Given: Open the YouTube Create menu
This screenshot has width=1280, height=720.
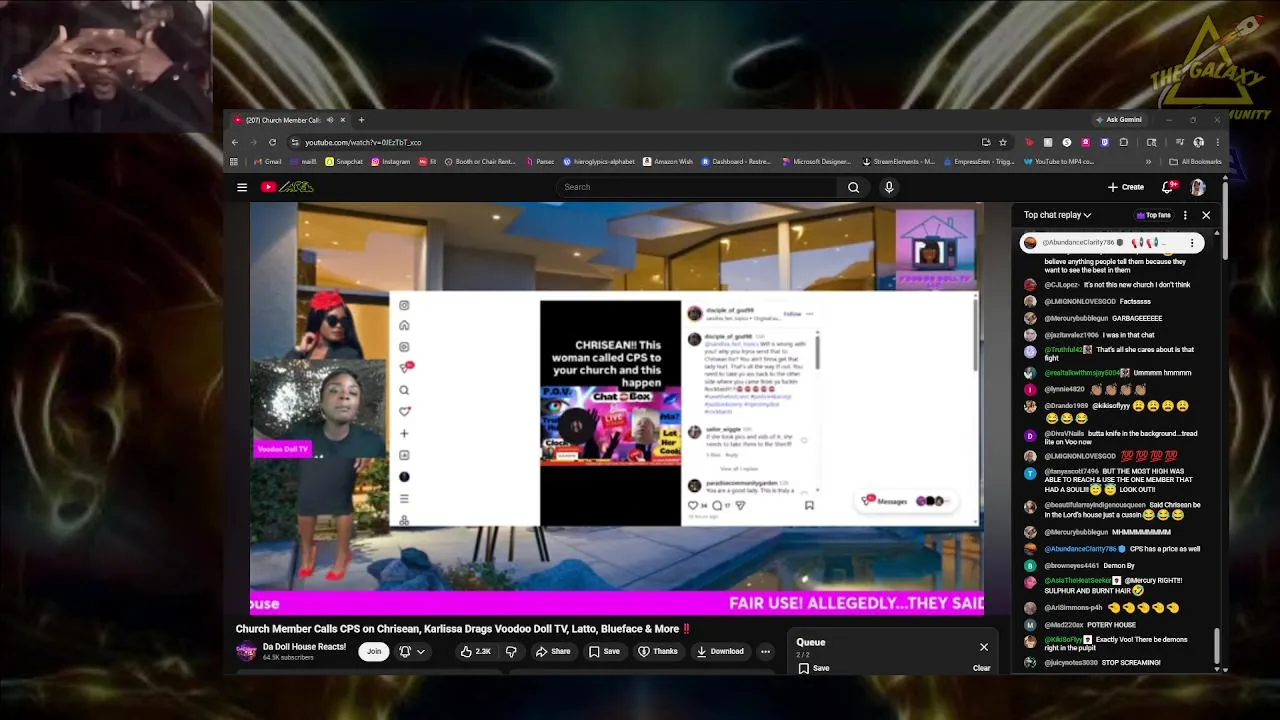Looking at the screenshot, I should (1126, 187).
